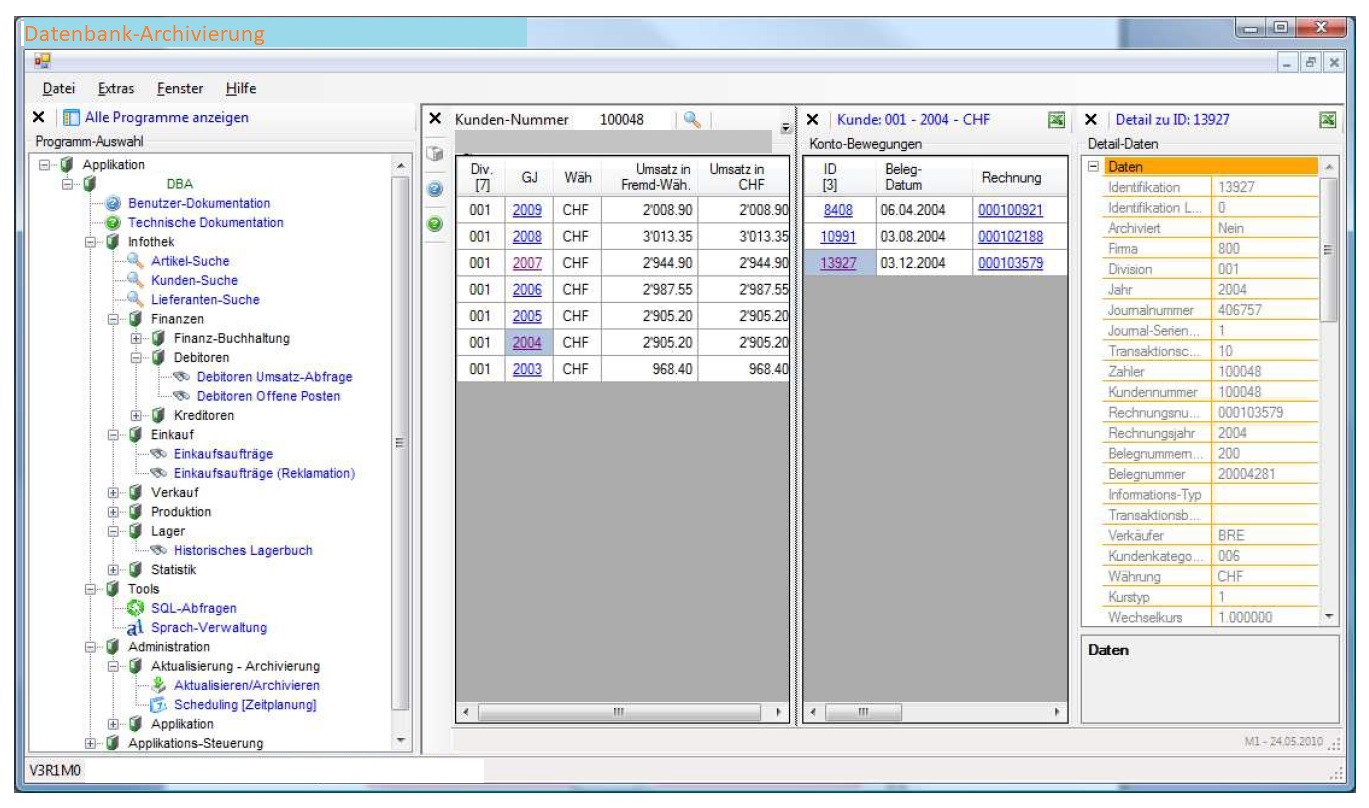The image size is (1369, 808).
Task: Expand the Produktion tree node
Action: point(115,511)
